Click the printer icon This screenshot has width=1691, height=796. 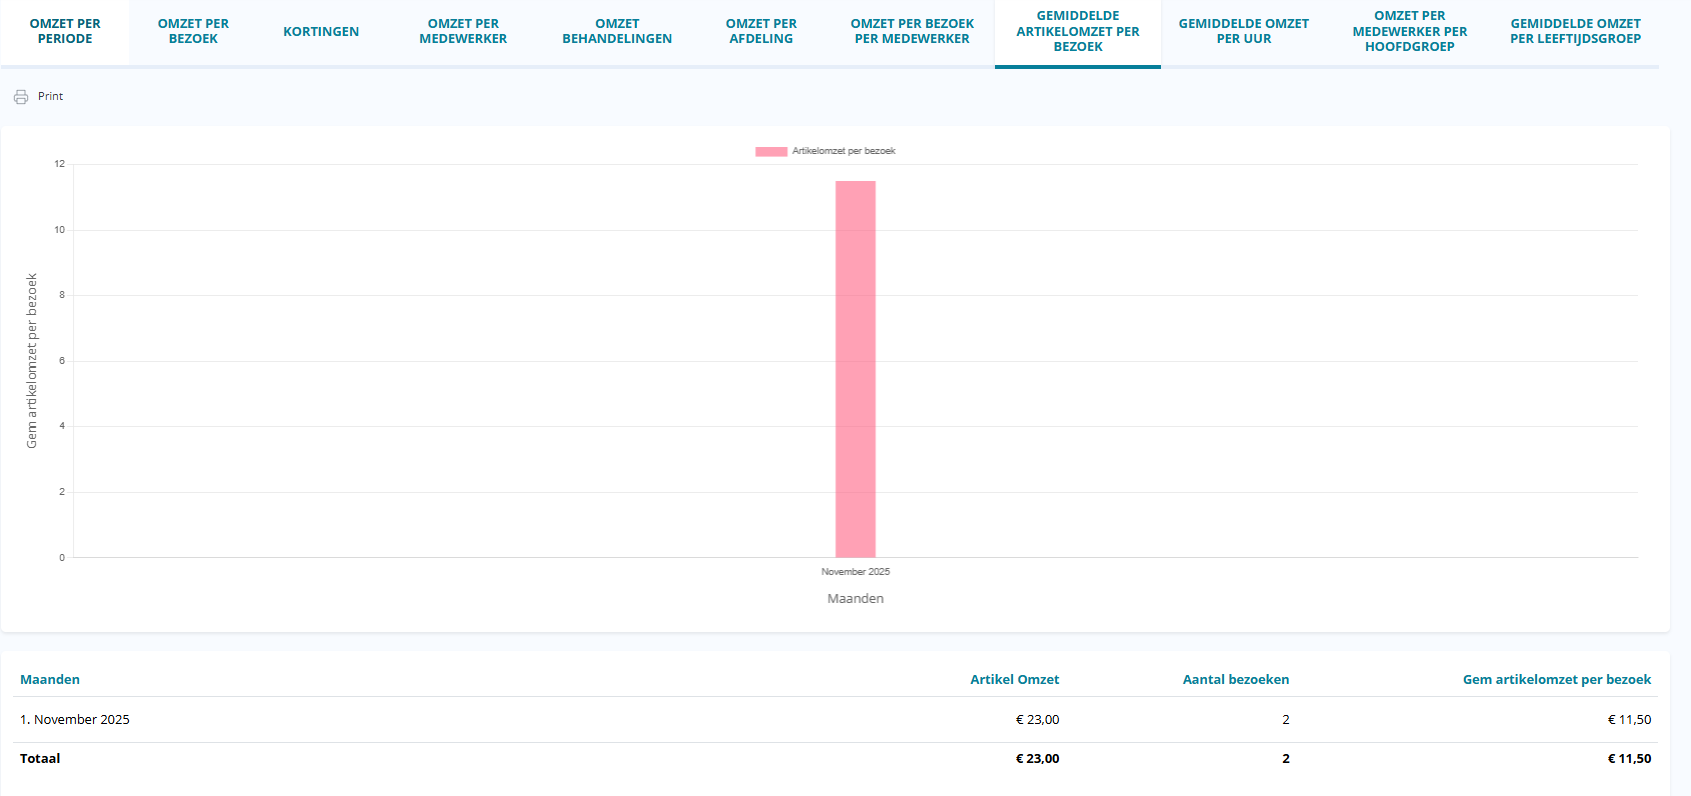click(x=21, y=97)
